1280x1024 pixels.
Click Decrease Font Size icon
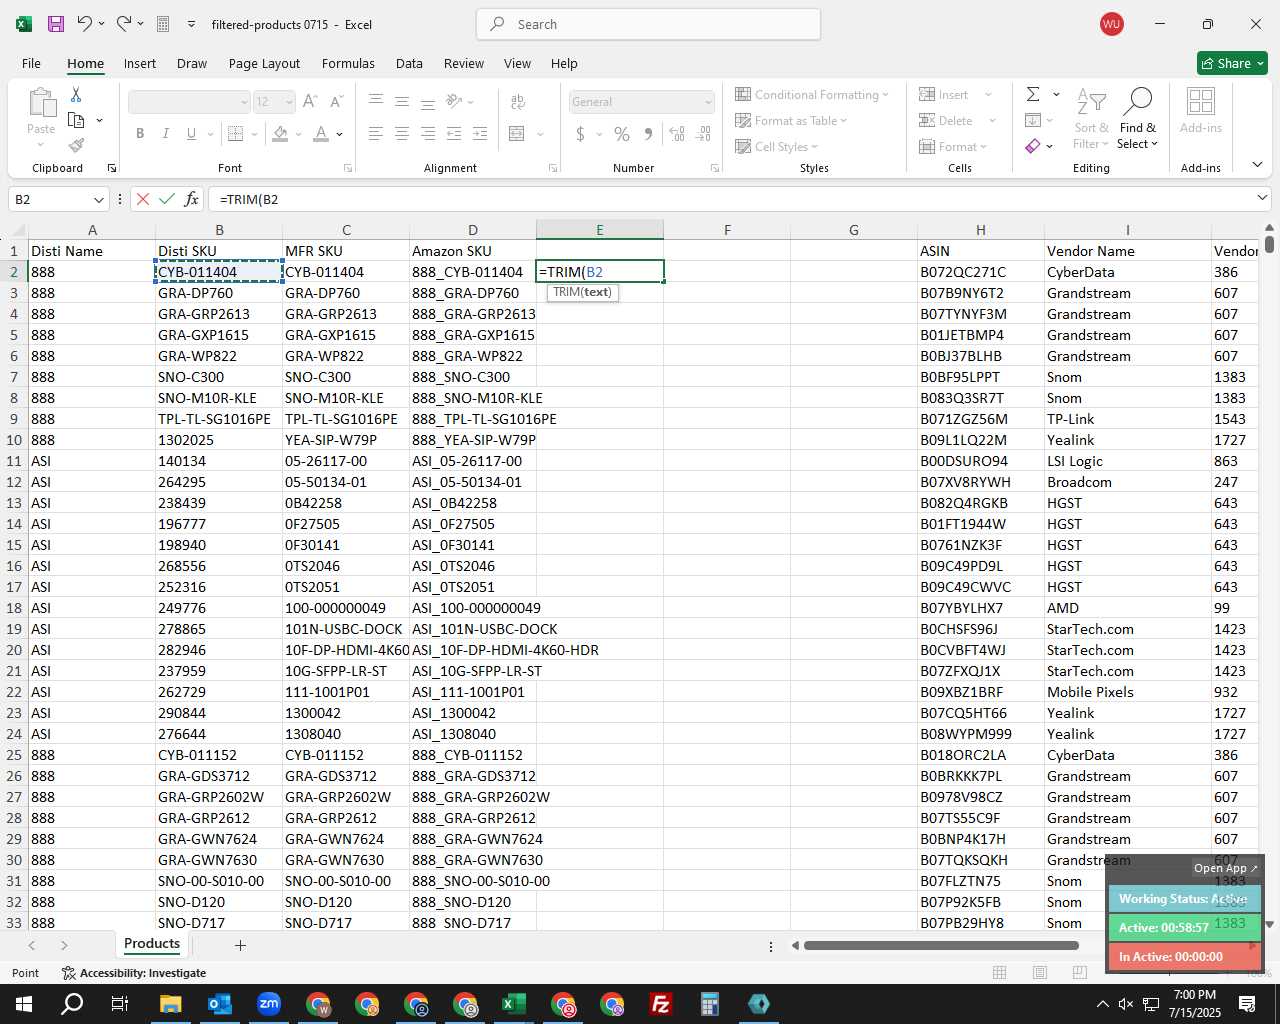(336, 101)
